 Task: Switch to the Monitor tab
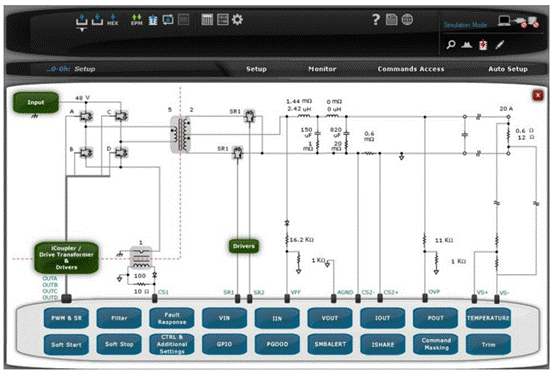click(x=322, y=69)
